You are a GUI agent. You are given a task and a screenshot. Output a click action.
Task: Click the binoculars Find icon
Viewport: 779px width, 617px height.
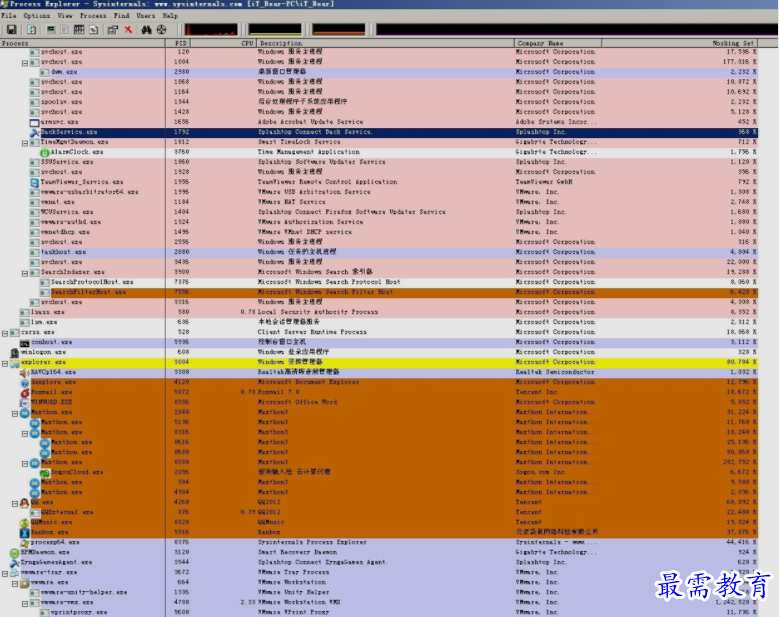point(146,30)
